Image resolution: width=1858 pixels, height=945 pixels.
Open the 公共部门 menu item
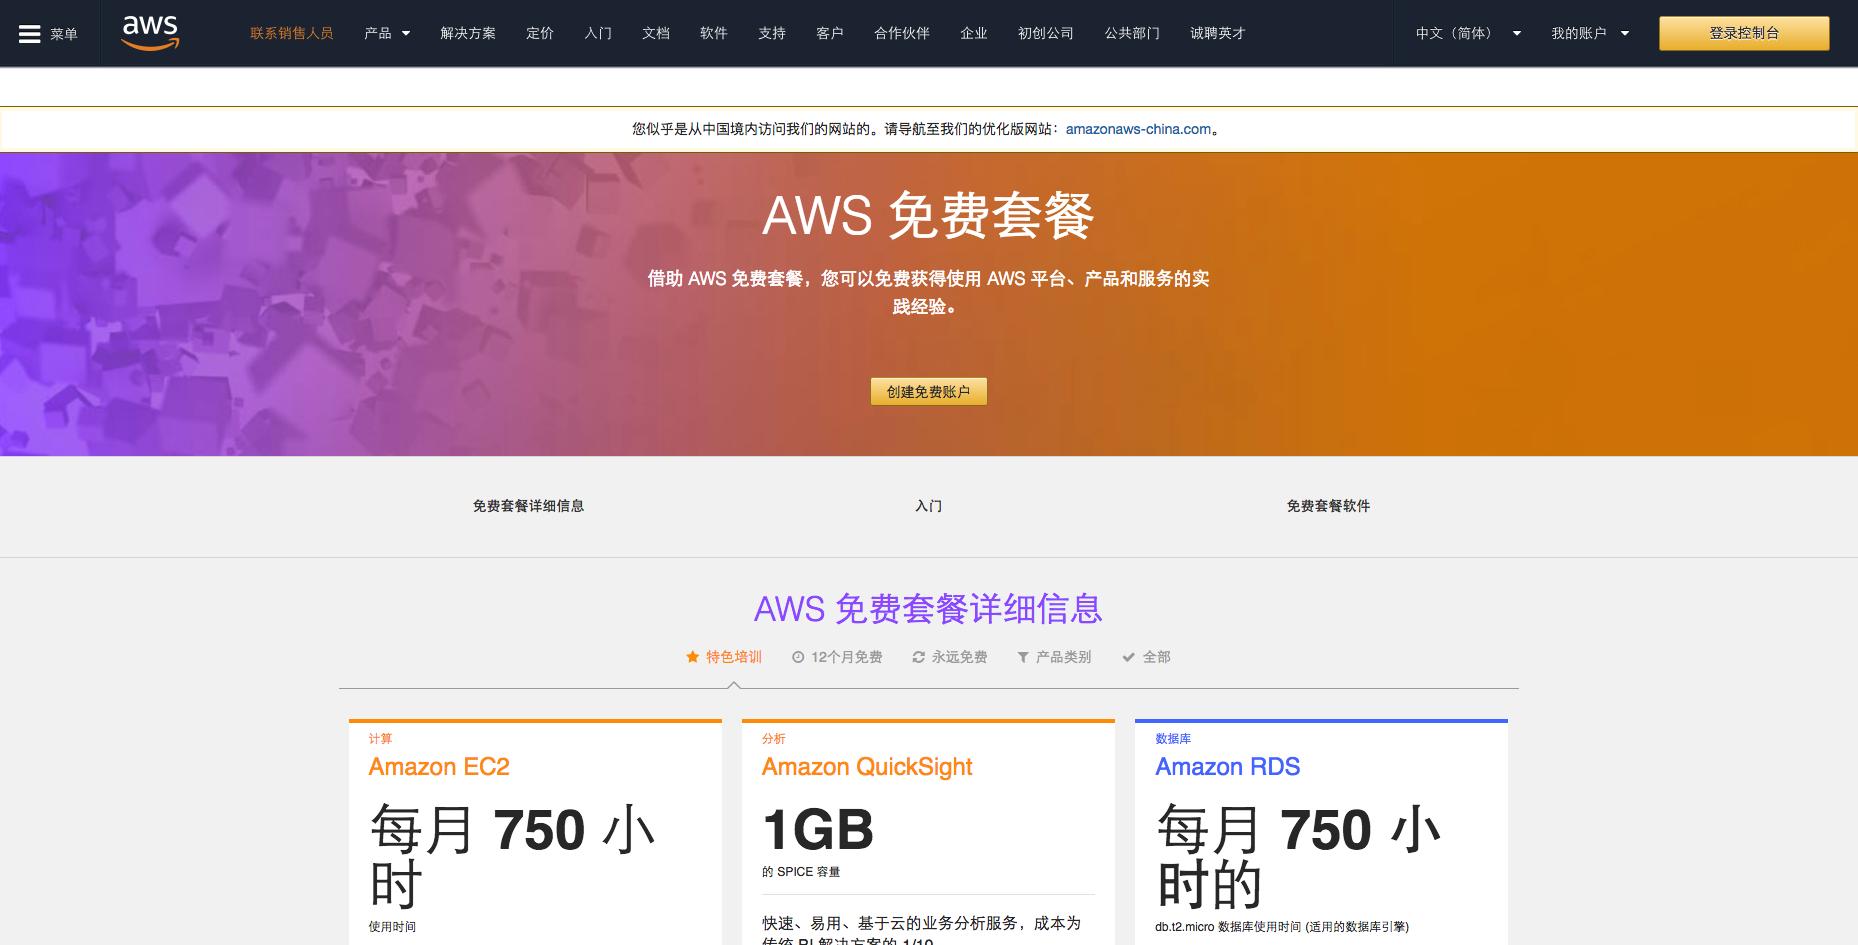point(1132,33)
